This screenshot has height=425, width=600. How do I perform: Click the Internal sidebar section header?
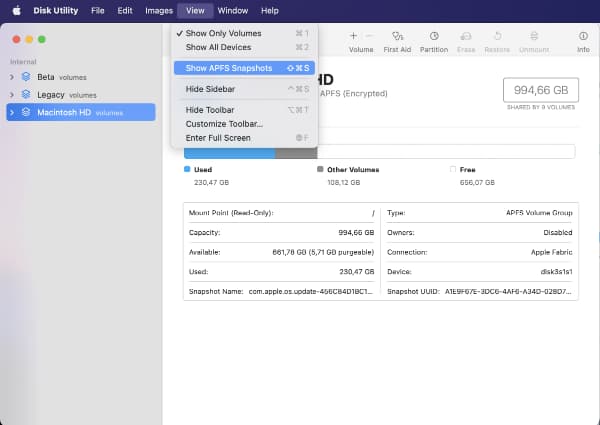tap(23, 62)
